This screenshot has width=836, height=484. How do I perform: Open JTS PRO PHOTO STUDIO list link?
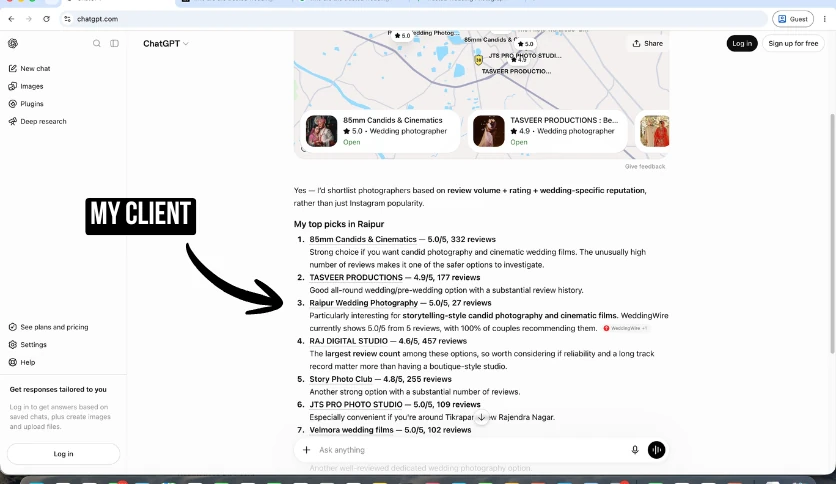click(356, 405)
